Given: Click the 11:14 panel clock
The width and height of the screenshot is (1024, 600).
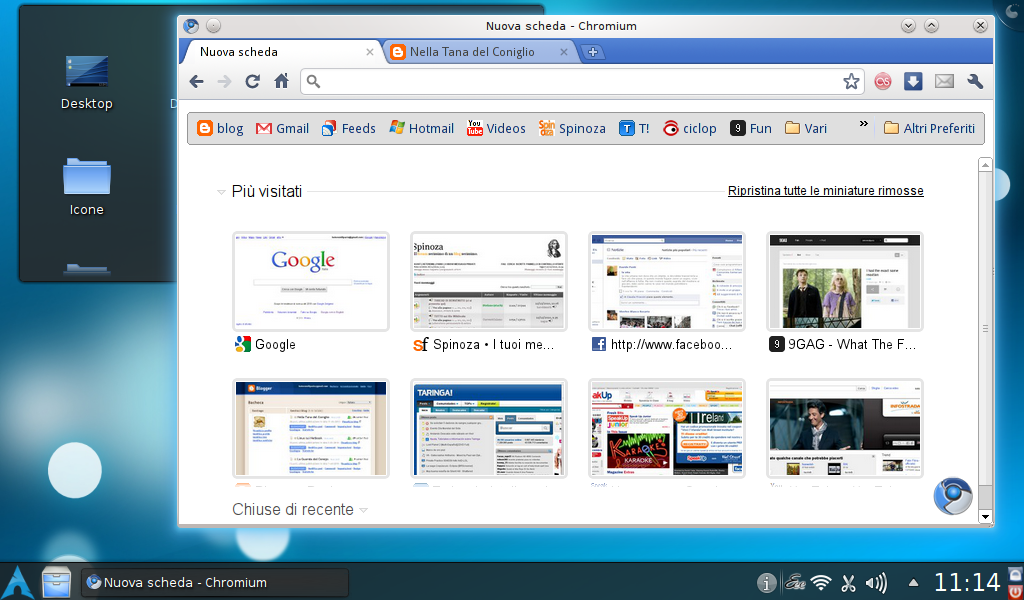Looking at the screenshot, I should coord(967,582).
